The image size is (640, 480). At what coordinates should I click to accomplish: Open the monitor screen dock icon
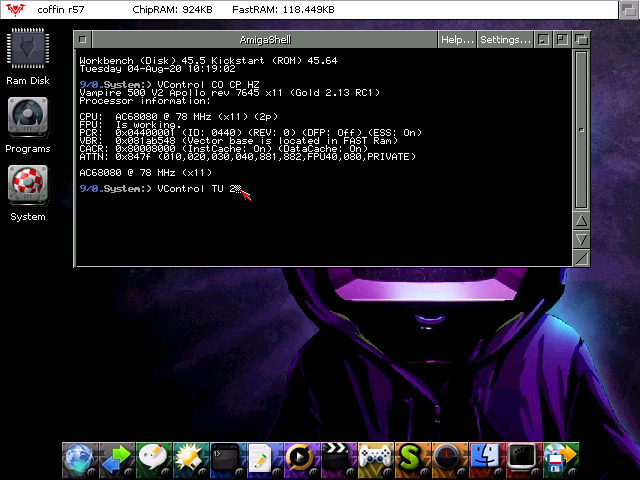(x=524, y=460)
